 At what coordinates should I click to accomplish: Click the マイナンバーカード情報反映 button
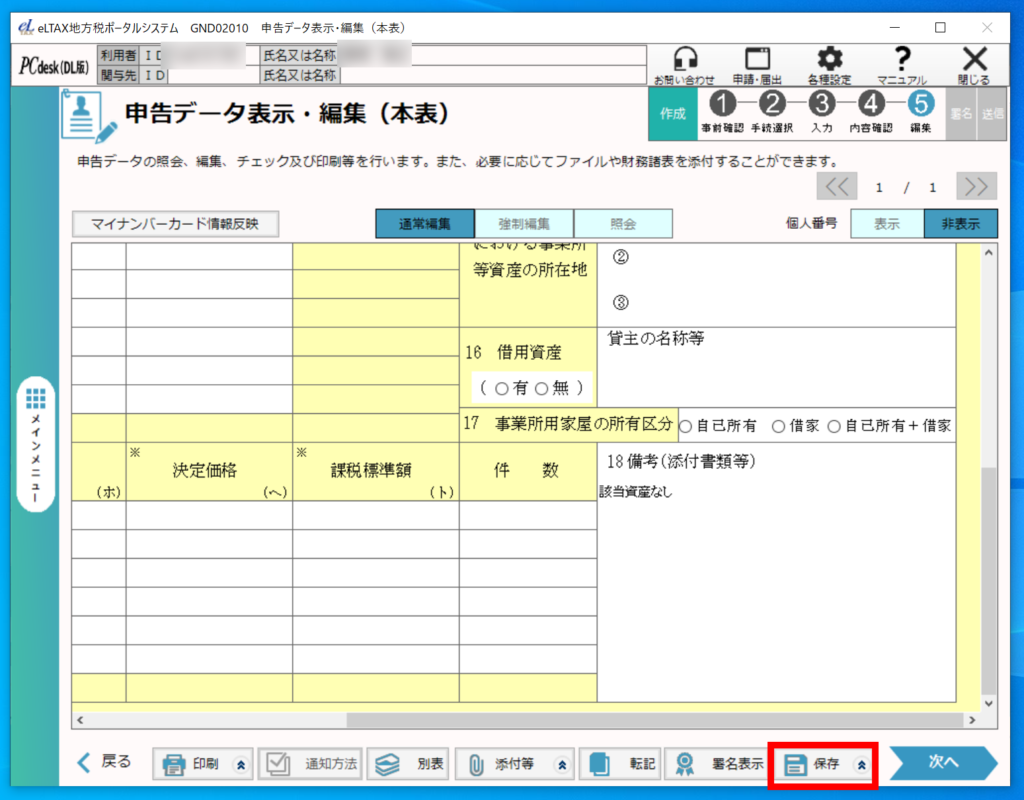[175, 224]
